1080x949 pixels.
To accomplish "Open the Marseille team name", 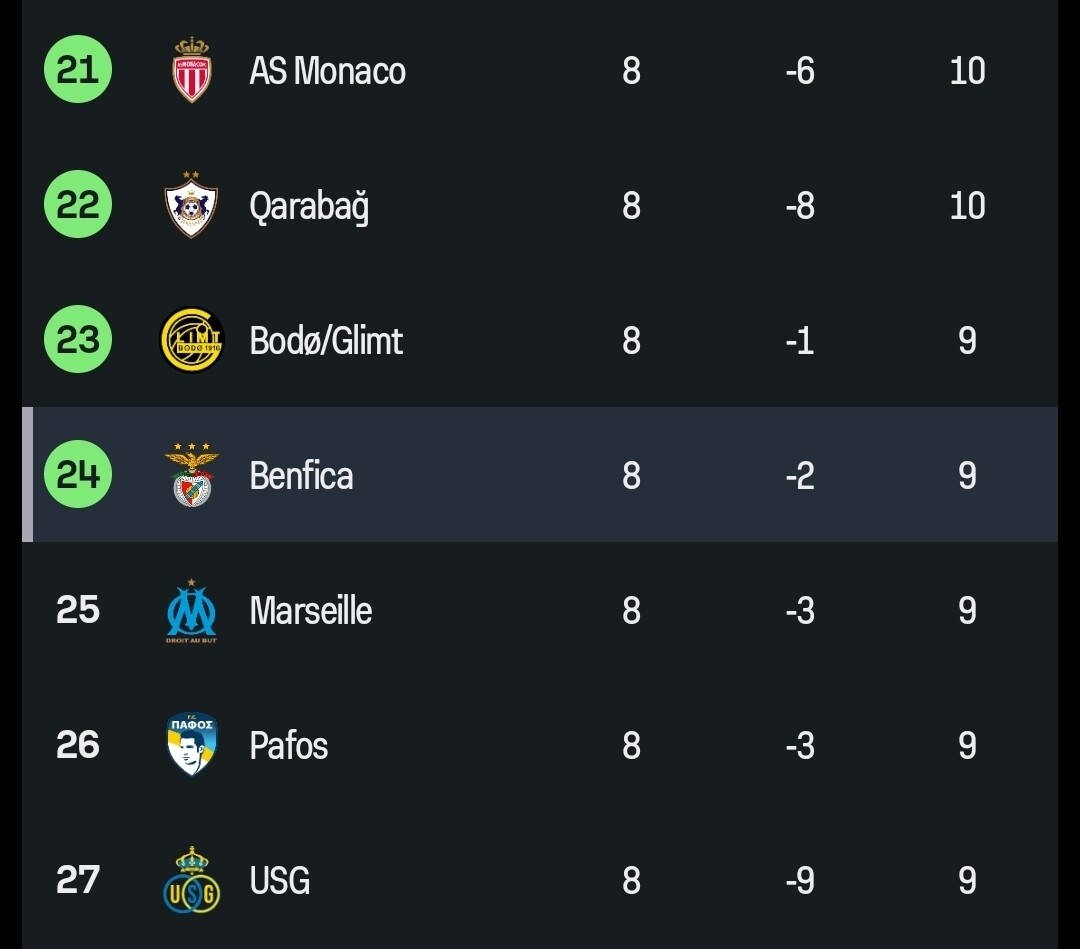I will pyautogui.click(x=310, y=610).
